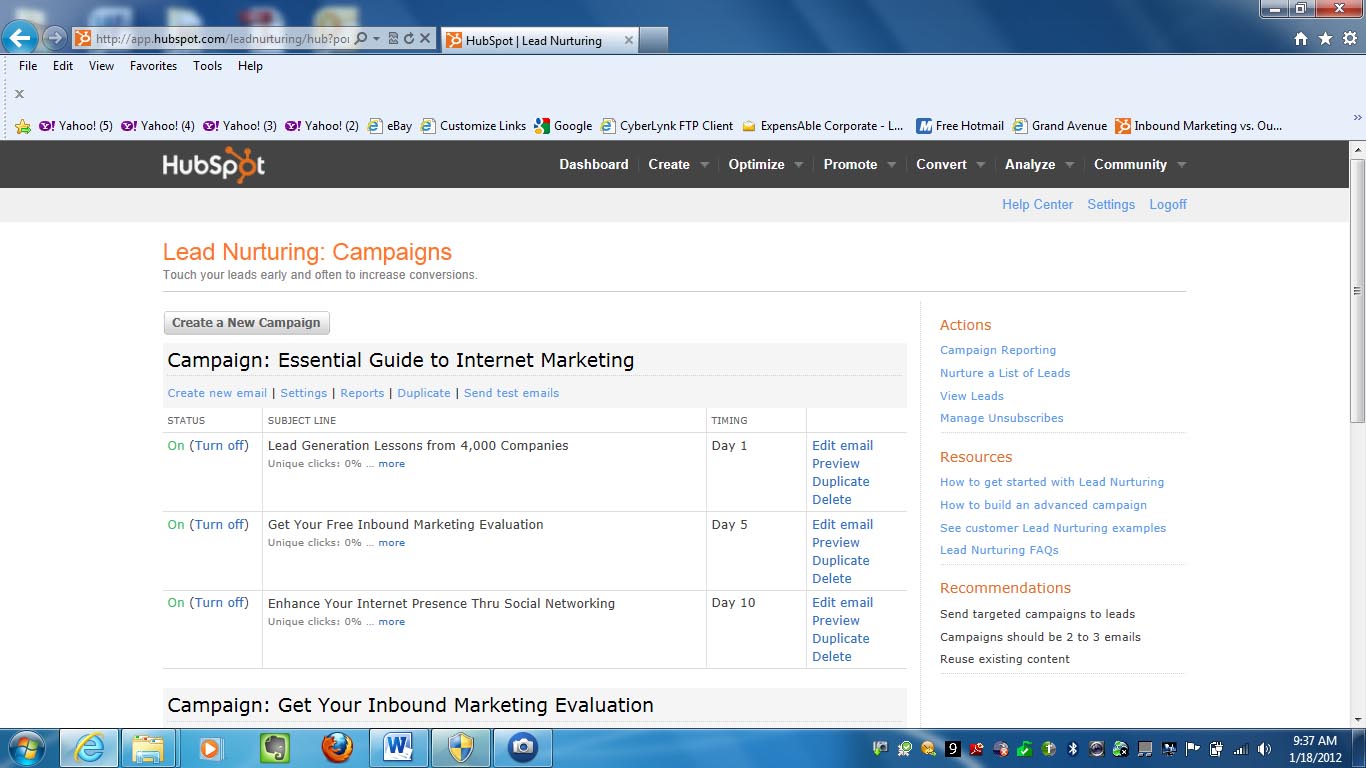
Task: Click the volume speaker icon in tray
Action: [x=1264, y=748]
